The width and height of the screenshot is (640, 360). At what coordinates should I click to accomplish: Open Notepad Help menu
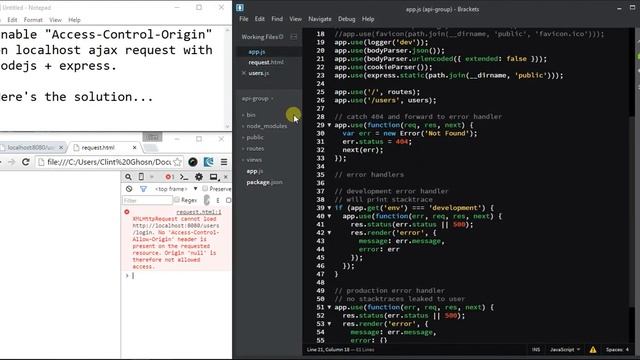(74, 20)
